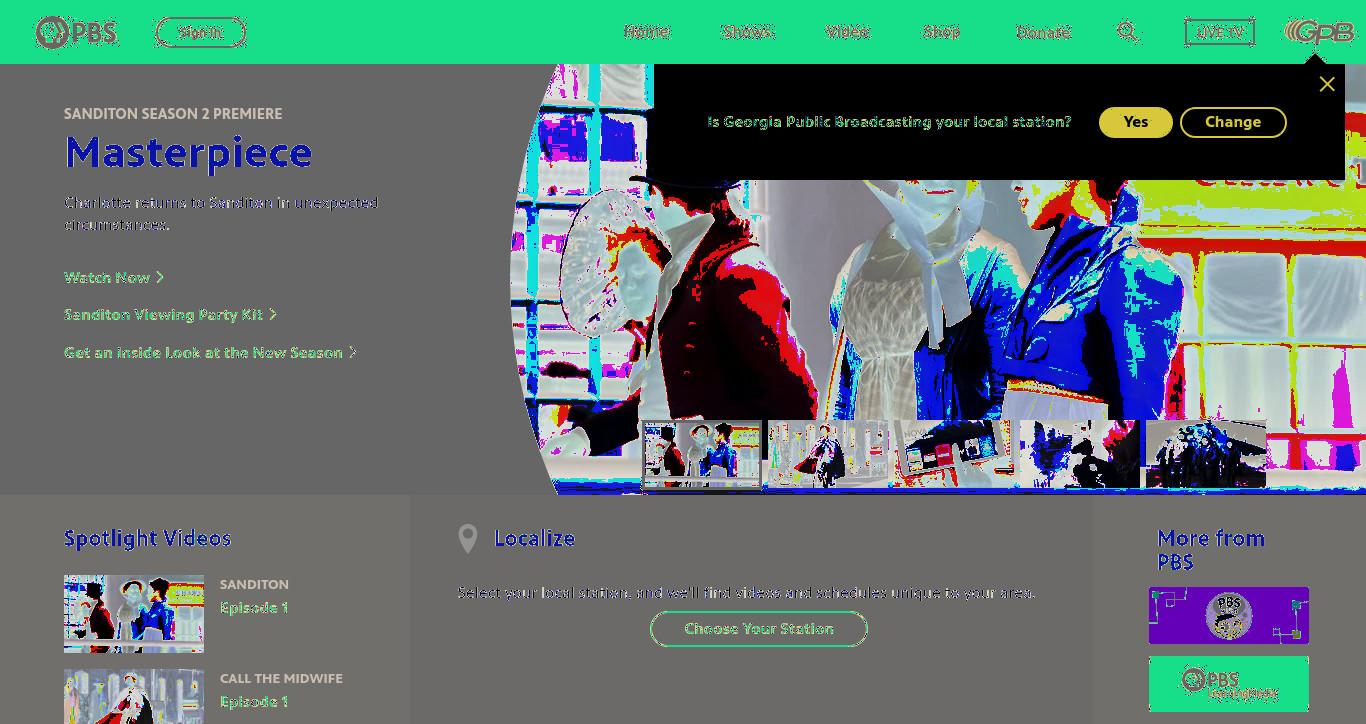
Task: Close the station confirmation popup
Action: (1327, 84)
